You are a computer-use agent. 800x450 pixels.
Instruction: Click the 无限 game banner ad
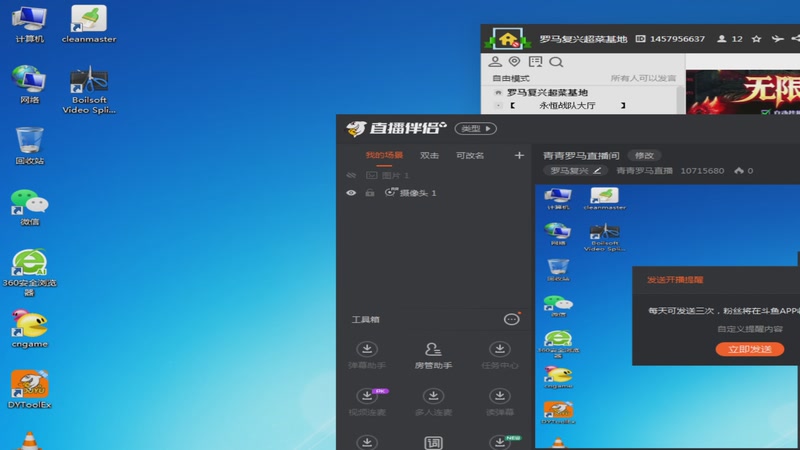point(743,92)
